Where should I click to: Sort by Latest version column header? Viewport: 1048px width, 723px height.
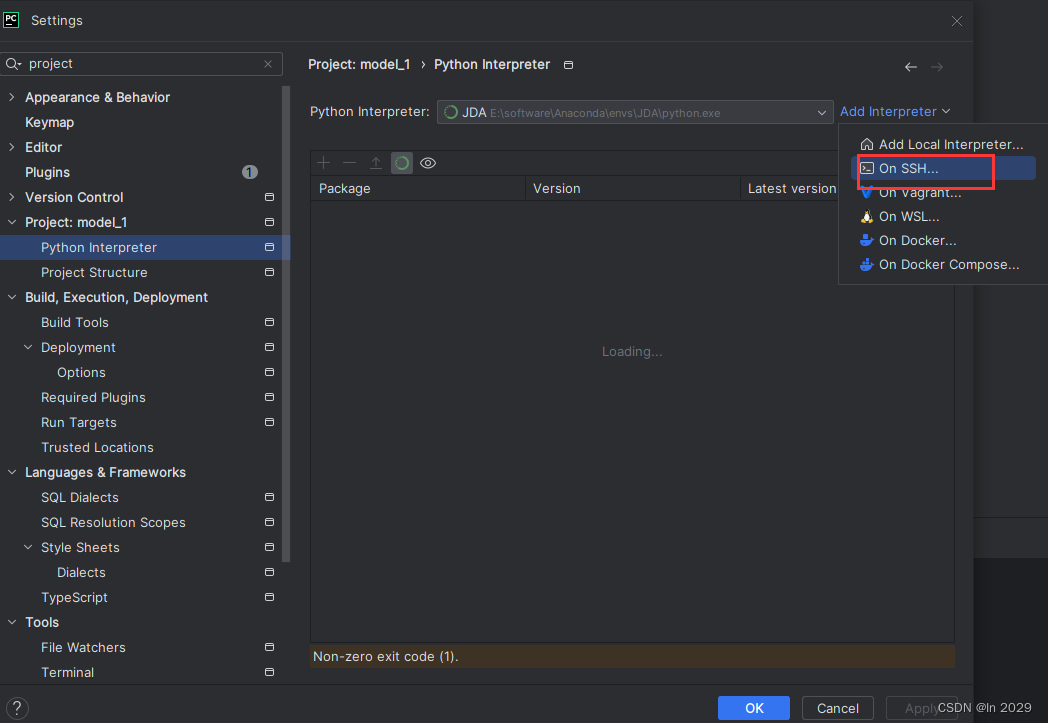click(791, 188)
